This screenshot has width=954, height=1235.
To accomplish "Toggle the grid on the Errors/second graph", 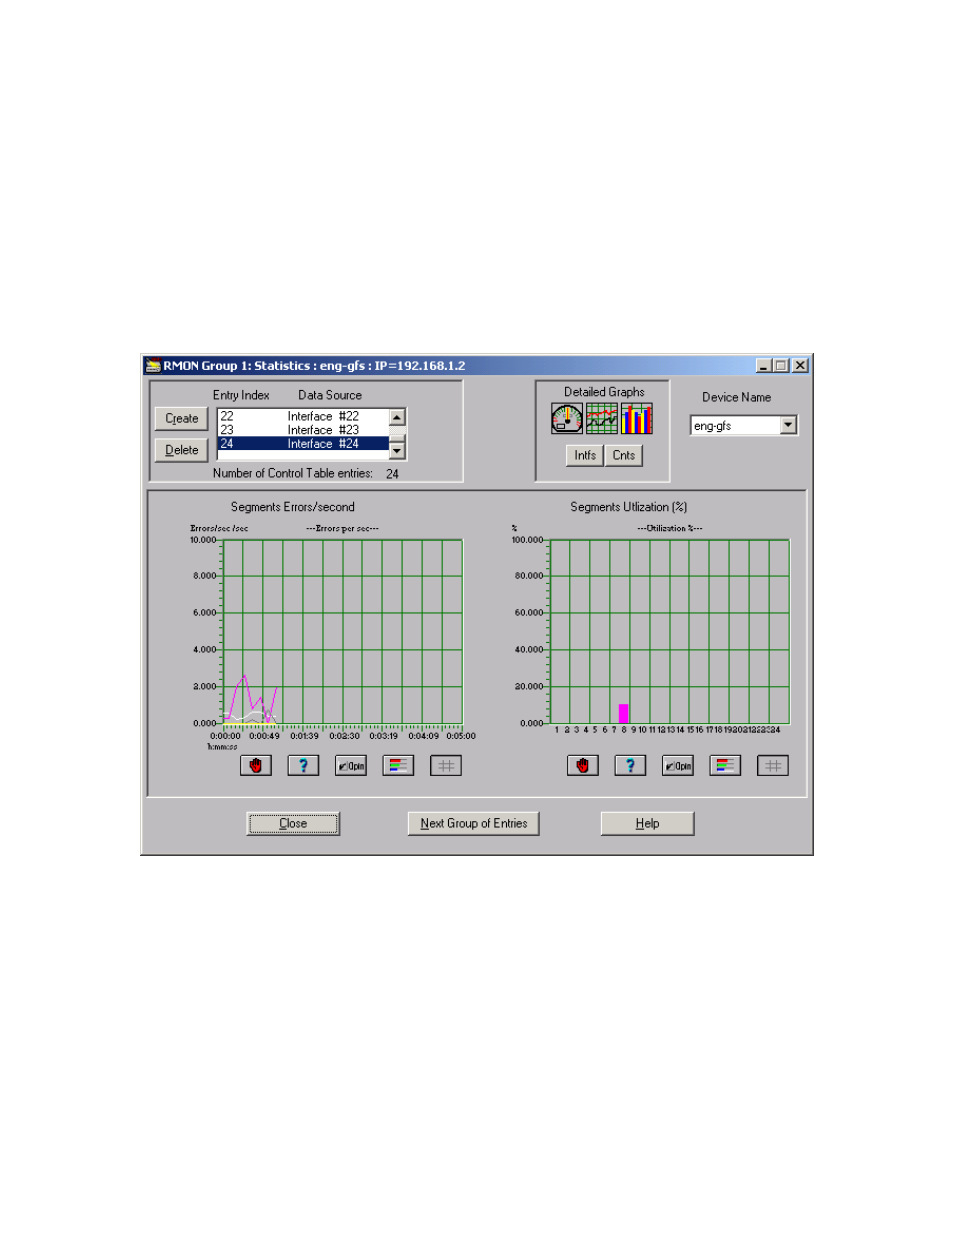I will click(446, 766).
